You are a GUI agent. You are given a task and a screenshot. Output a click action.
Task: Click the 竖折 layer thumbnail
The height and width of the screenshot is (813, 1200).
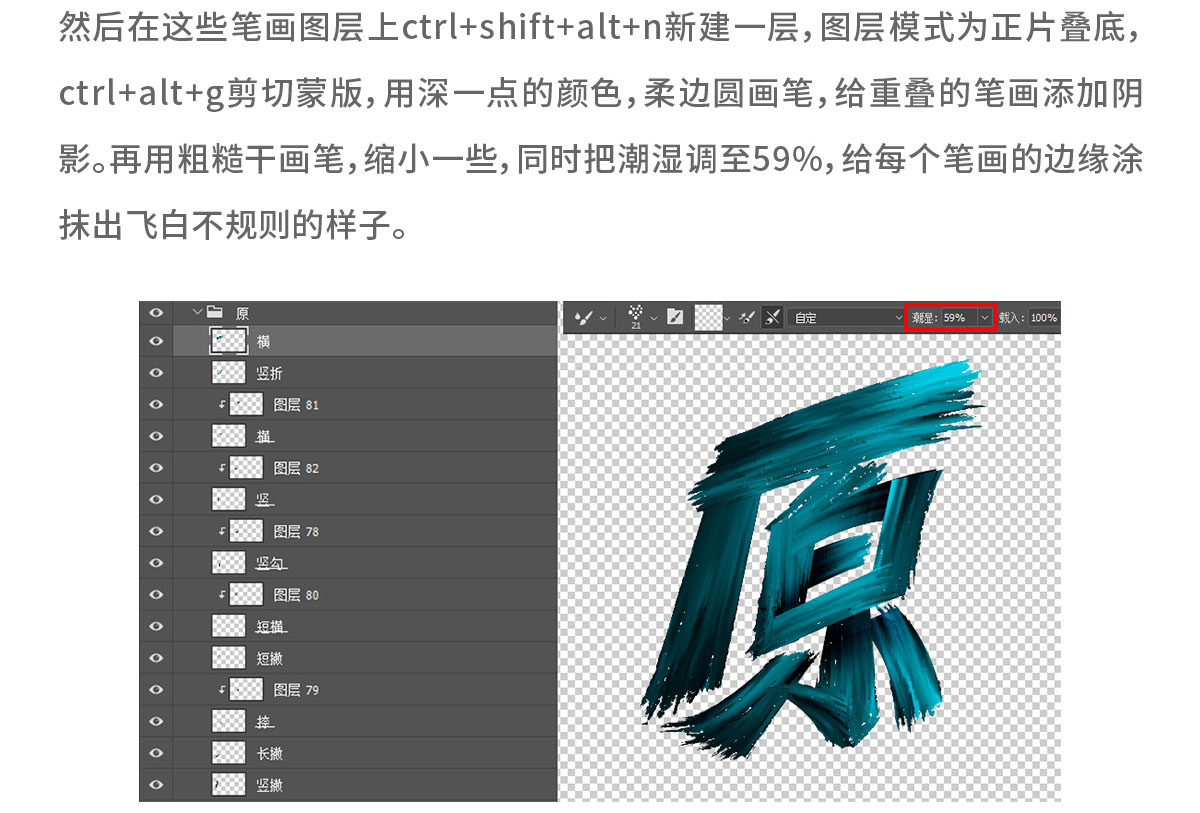pyautogui.click(x=229, y=373)
